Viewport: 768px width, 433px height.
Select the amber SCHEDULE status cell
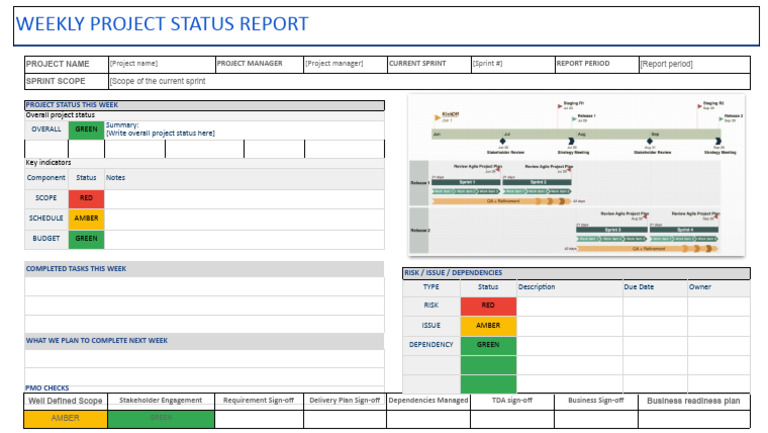click(86, 218)
